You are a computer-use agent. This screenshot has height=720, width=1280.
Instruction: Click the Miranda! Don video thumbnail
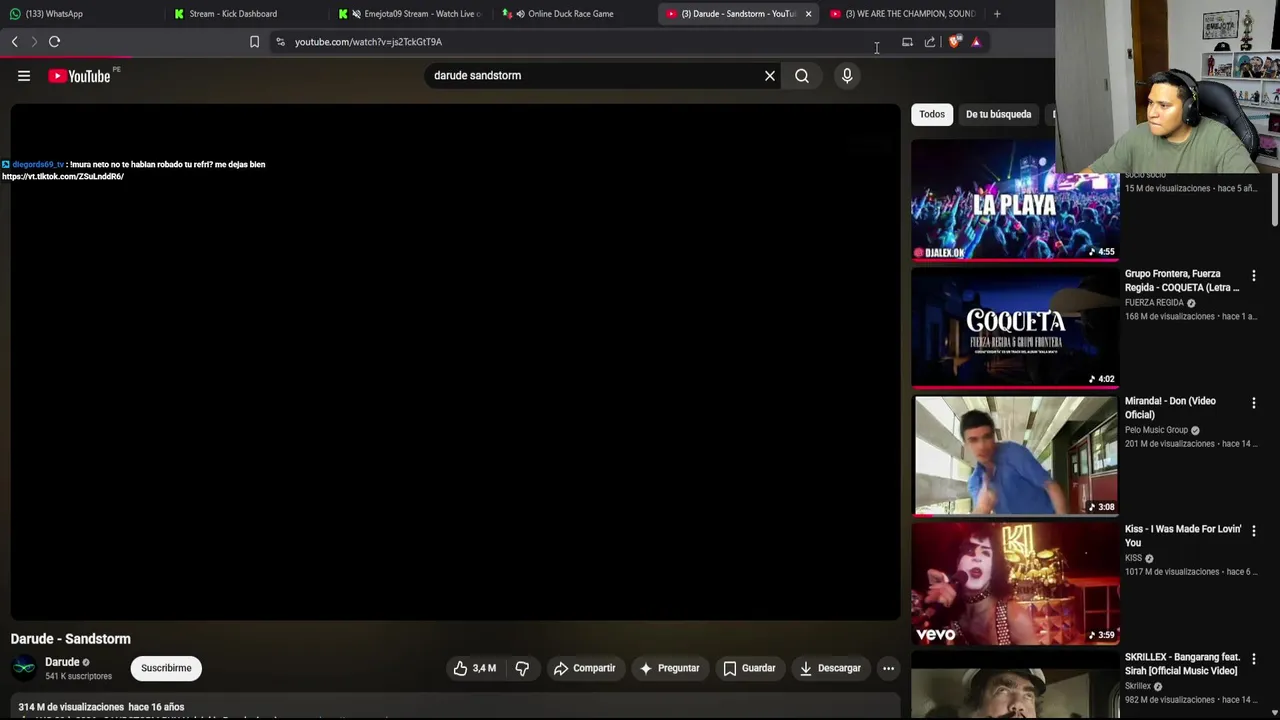1015,455
